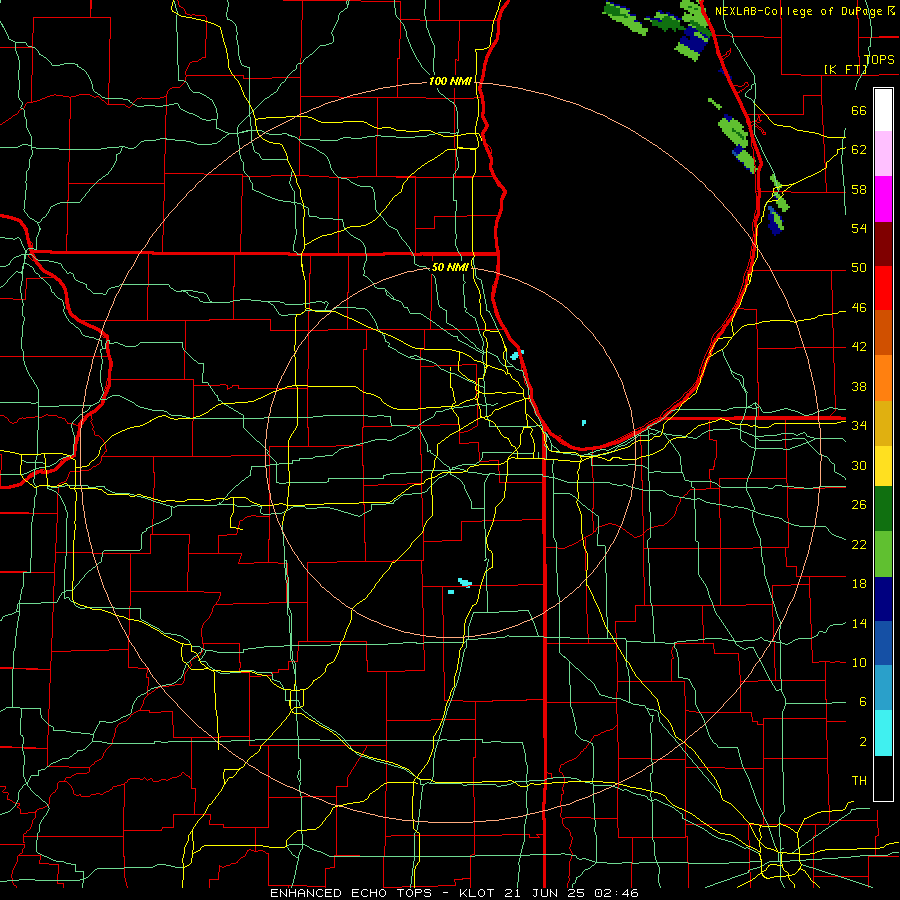The height and width of the screenshot is (900, 900).
Task: Click the "TOPS" legend title
Action: coord(879,60)
